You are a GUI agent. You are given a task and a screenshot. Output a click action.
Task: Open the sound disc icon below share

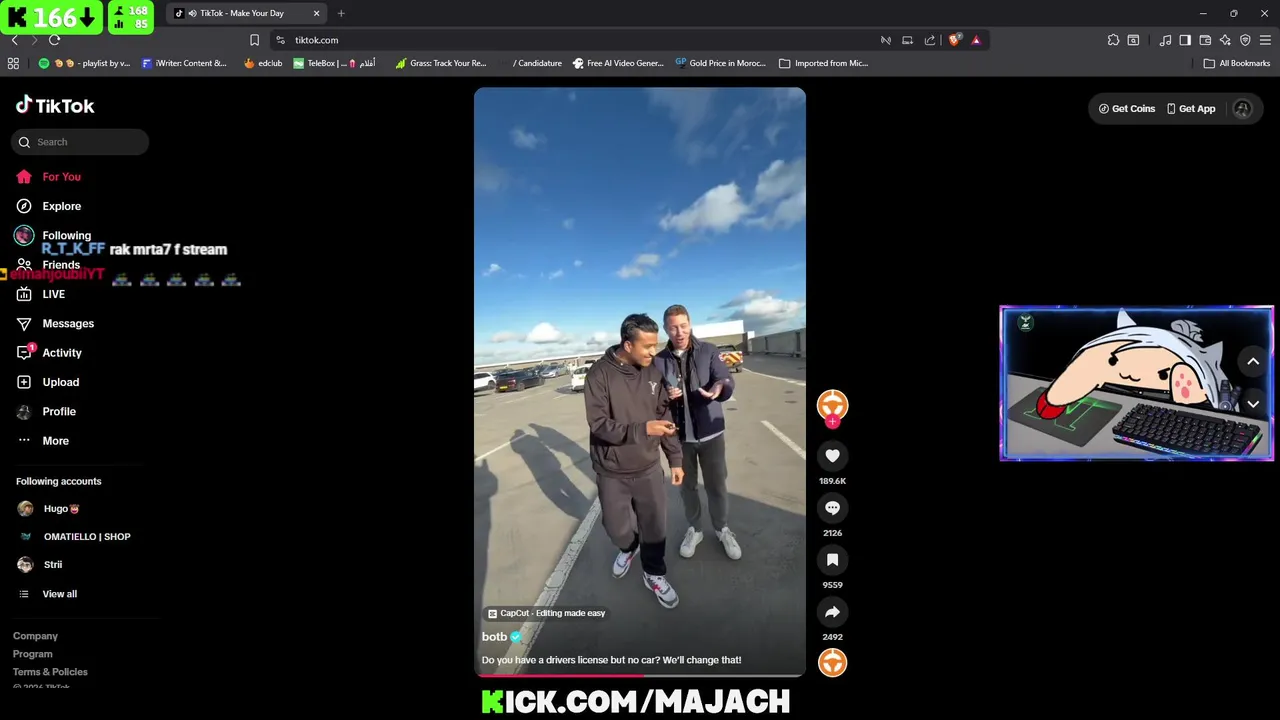(x=832, y=663)
